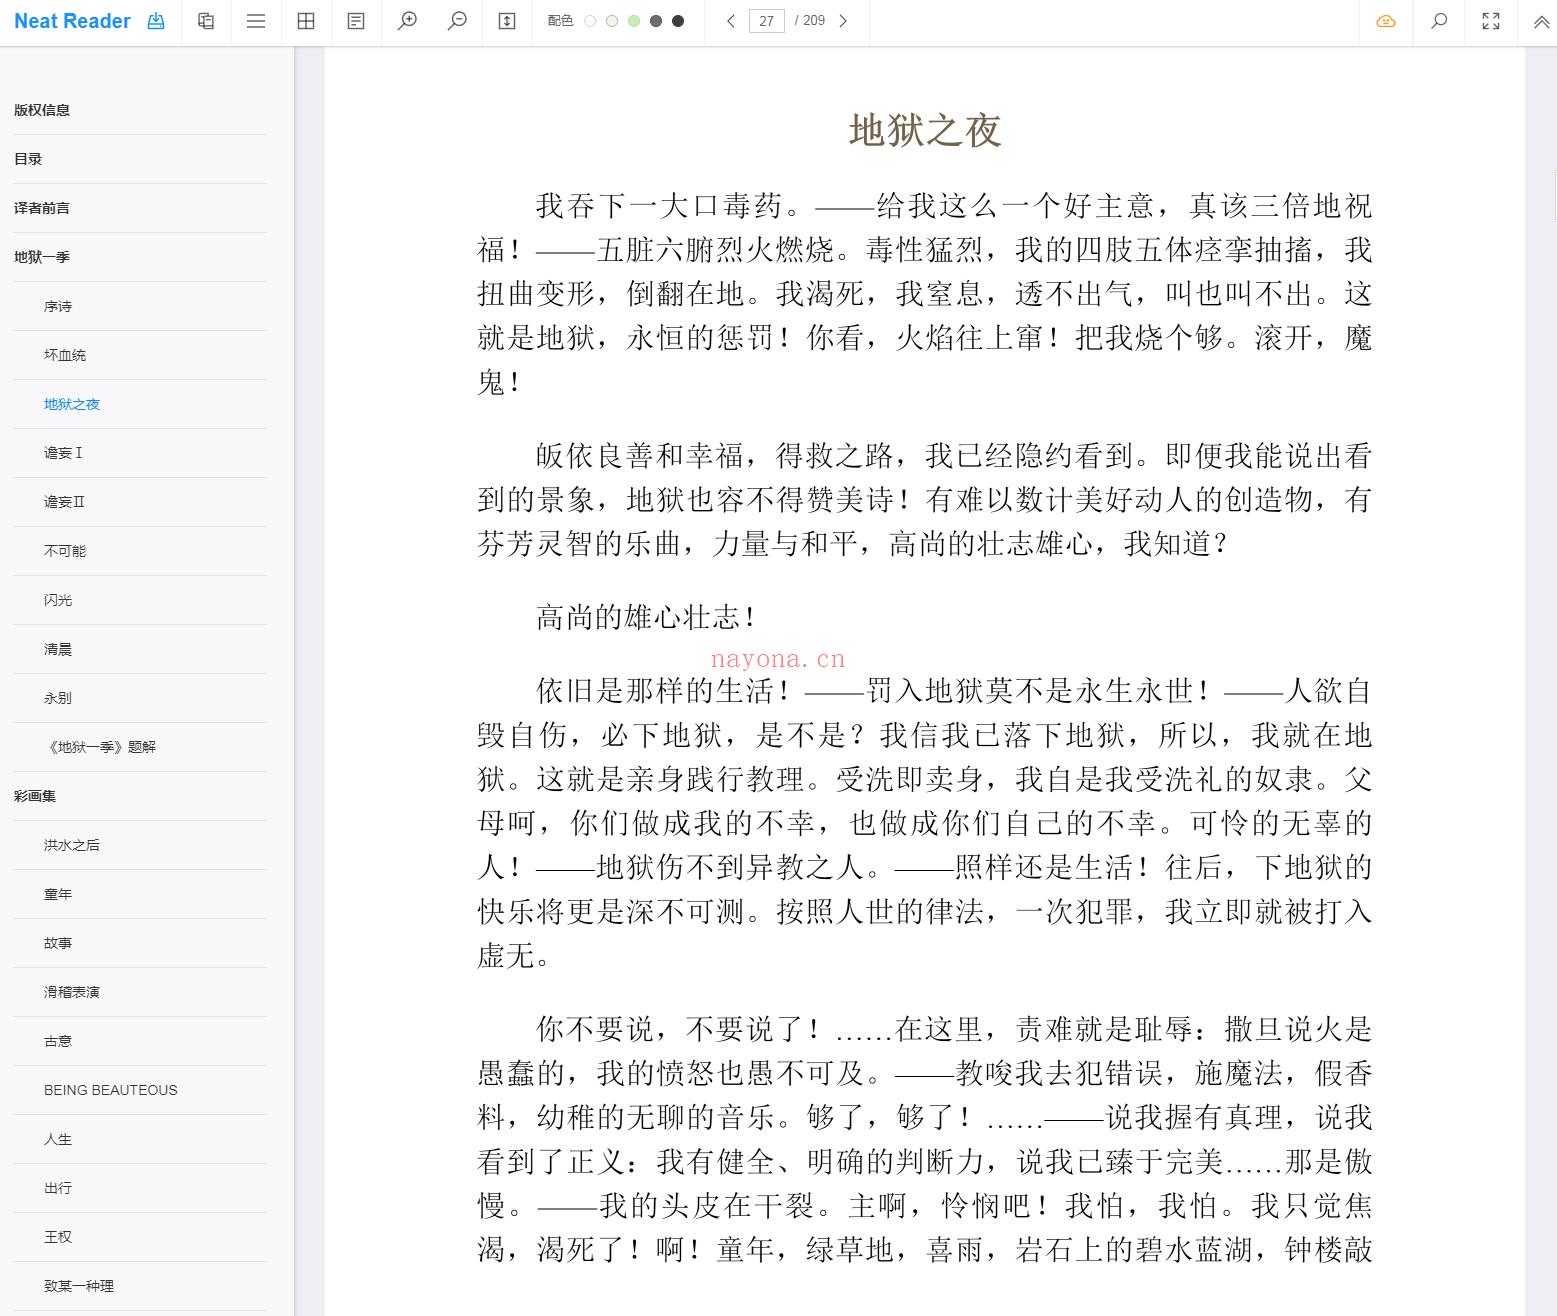Open 致某一种理 chapter
The height and width of the screenshot is (1316, 1557).
[x=79, y=1286]
